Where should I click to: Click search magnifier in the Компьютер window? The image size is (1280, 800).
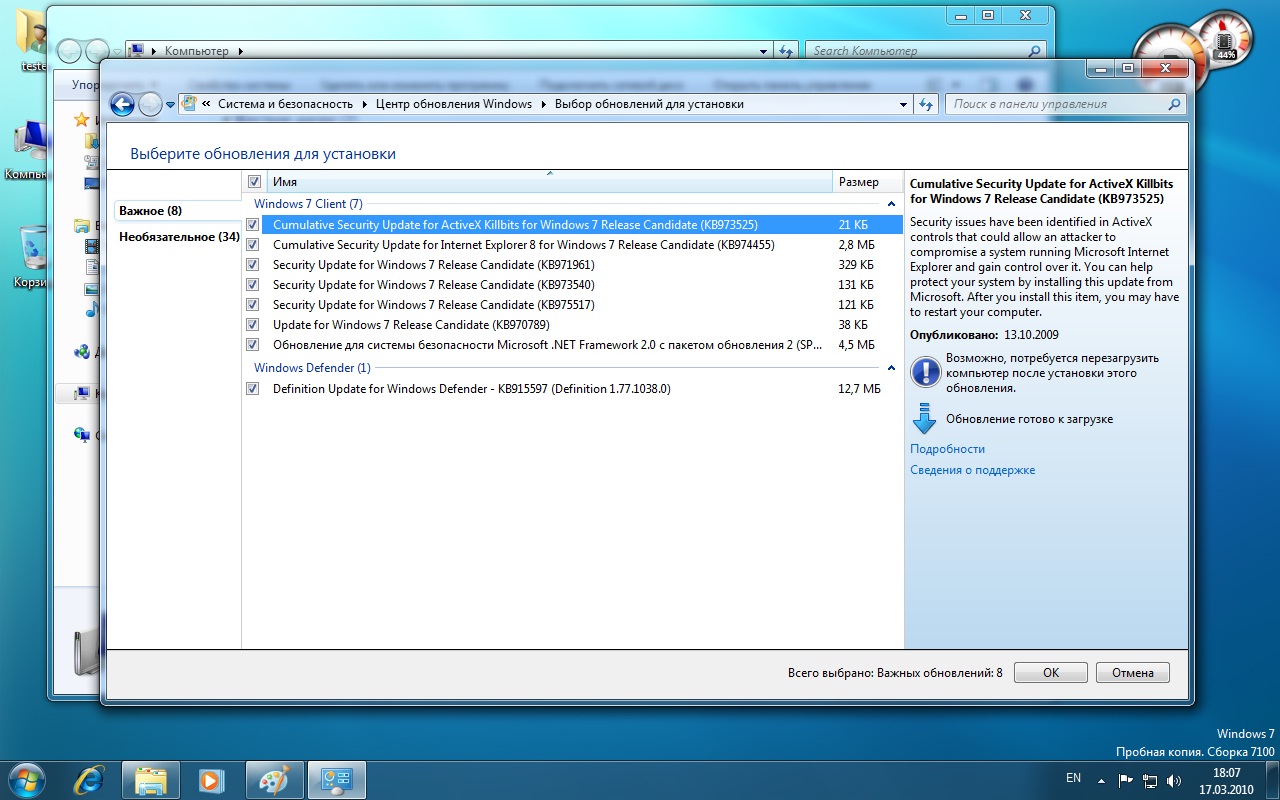(1035, 51)
